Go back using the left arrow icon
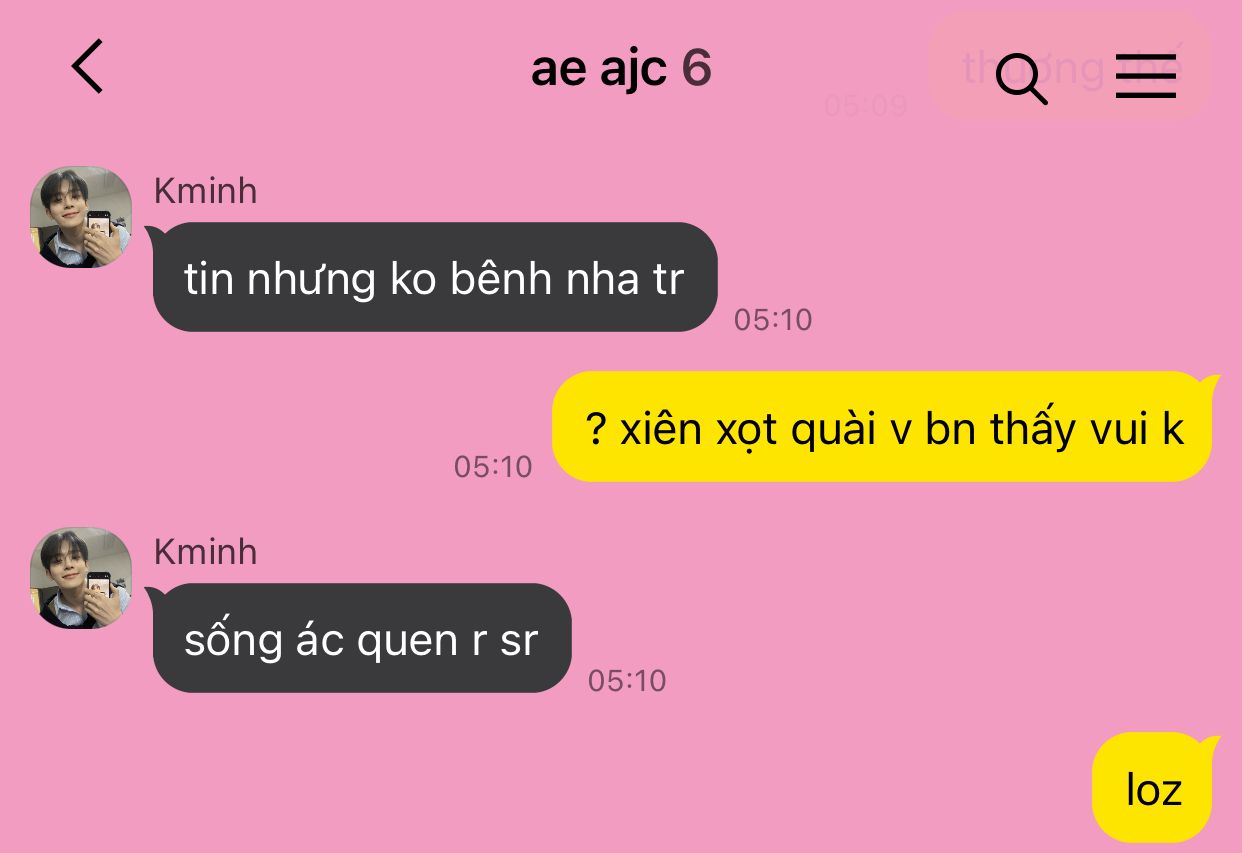 (x=88, y=67)
